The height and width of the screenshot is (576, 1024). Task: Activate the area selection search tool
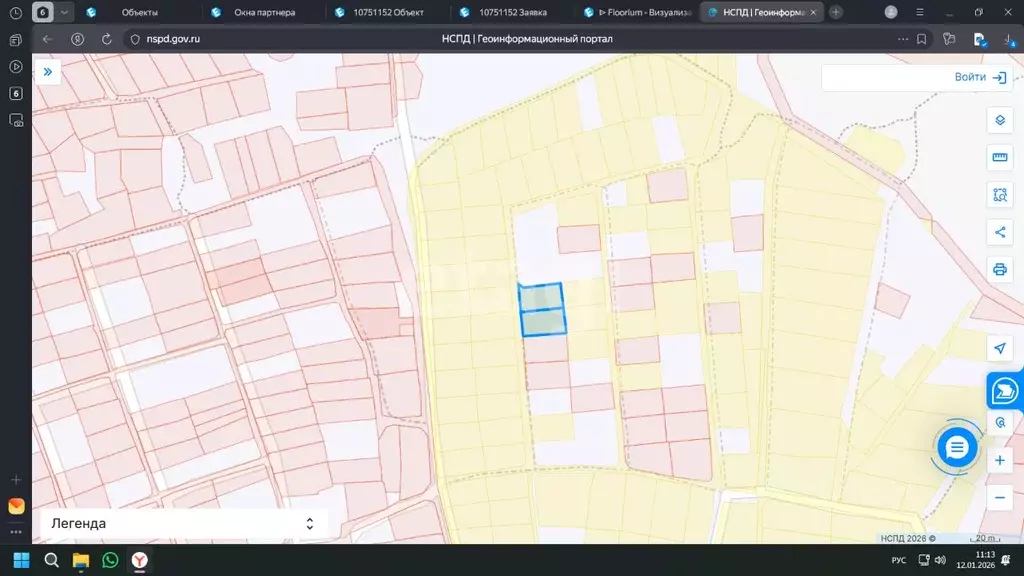pos(999,195)
